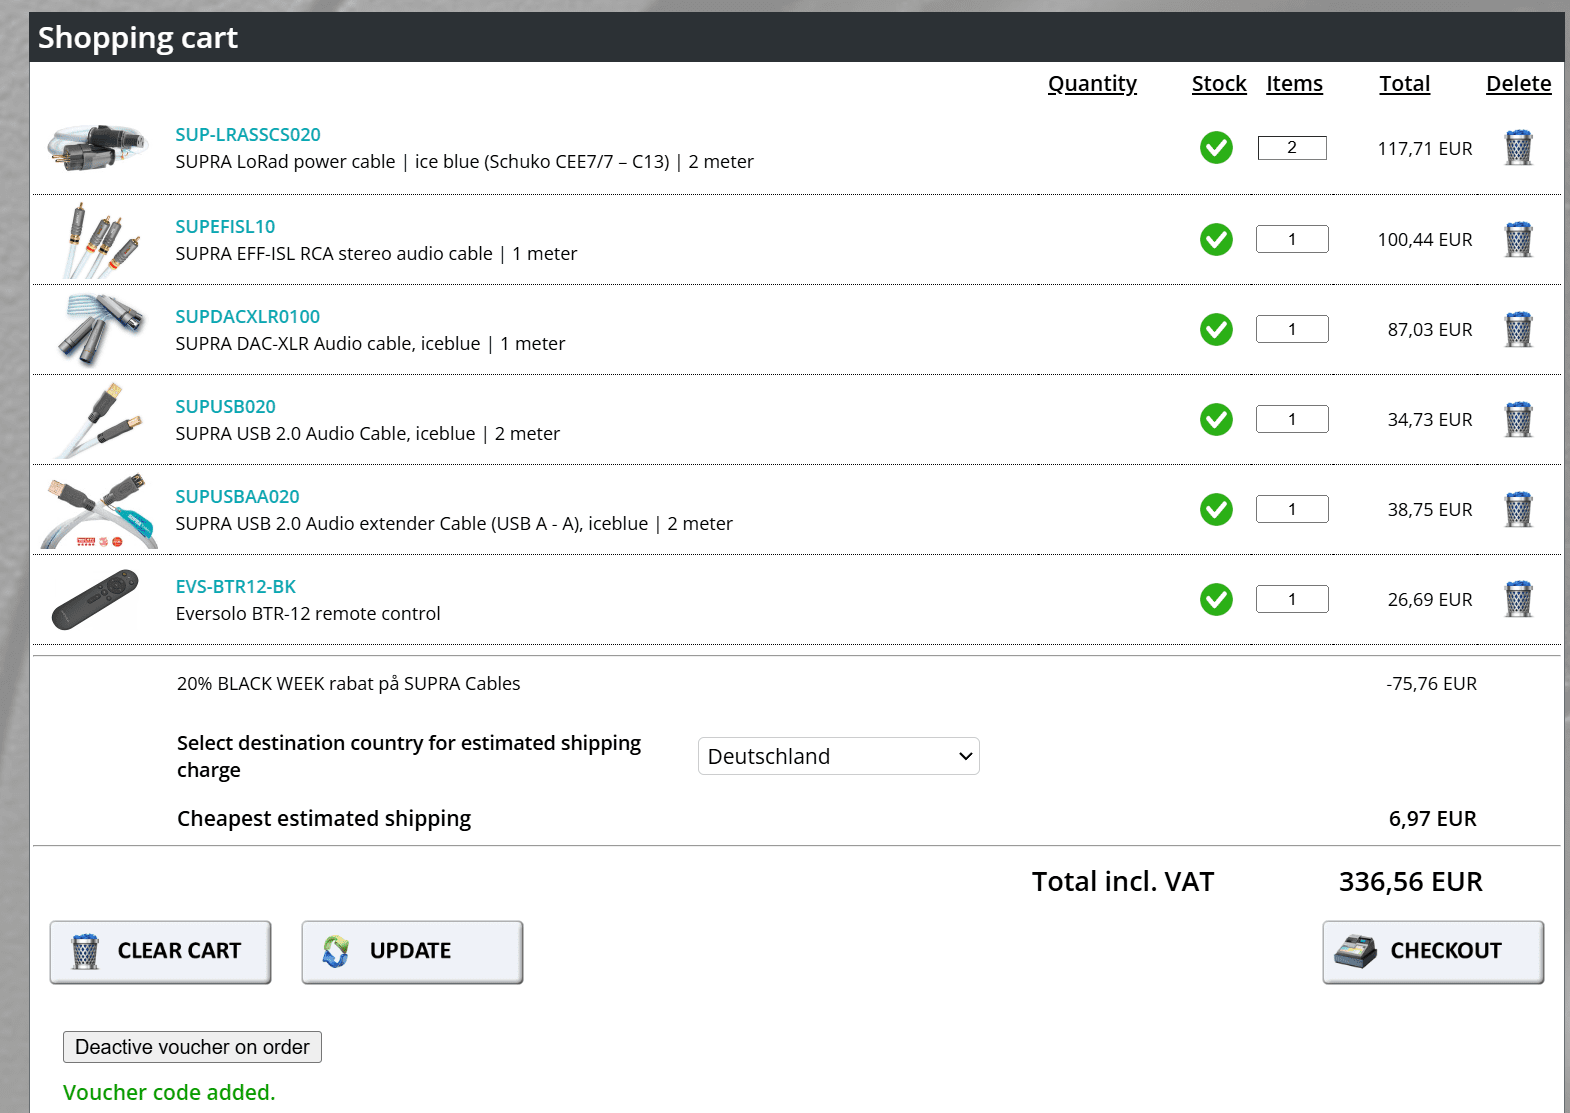Viewport: 1570px width, 1113px height.
Task: Open the SUPEFISL10 product link
Action: click(x=225, y=227)
